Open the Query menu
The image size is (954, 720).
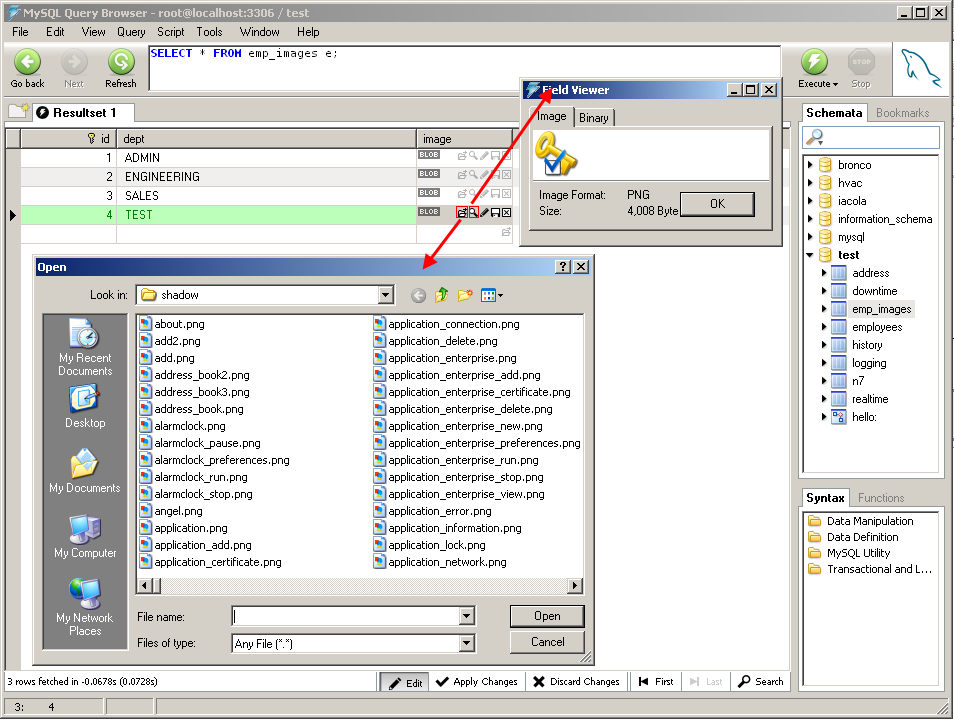pyautogui.click(x=131, y=32)
